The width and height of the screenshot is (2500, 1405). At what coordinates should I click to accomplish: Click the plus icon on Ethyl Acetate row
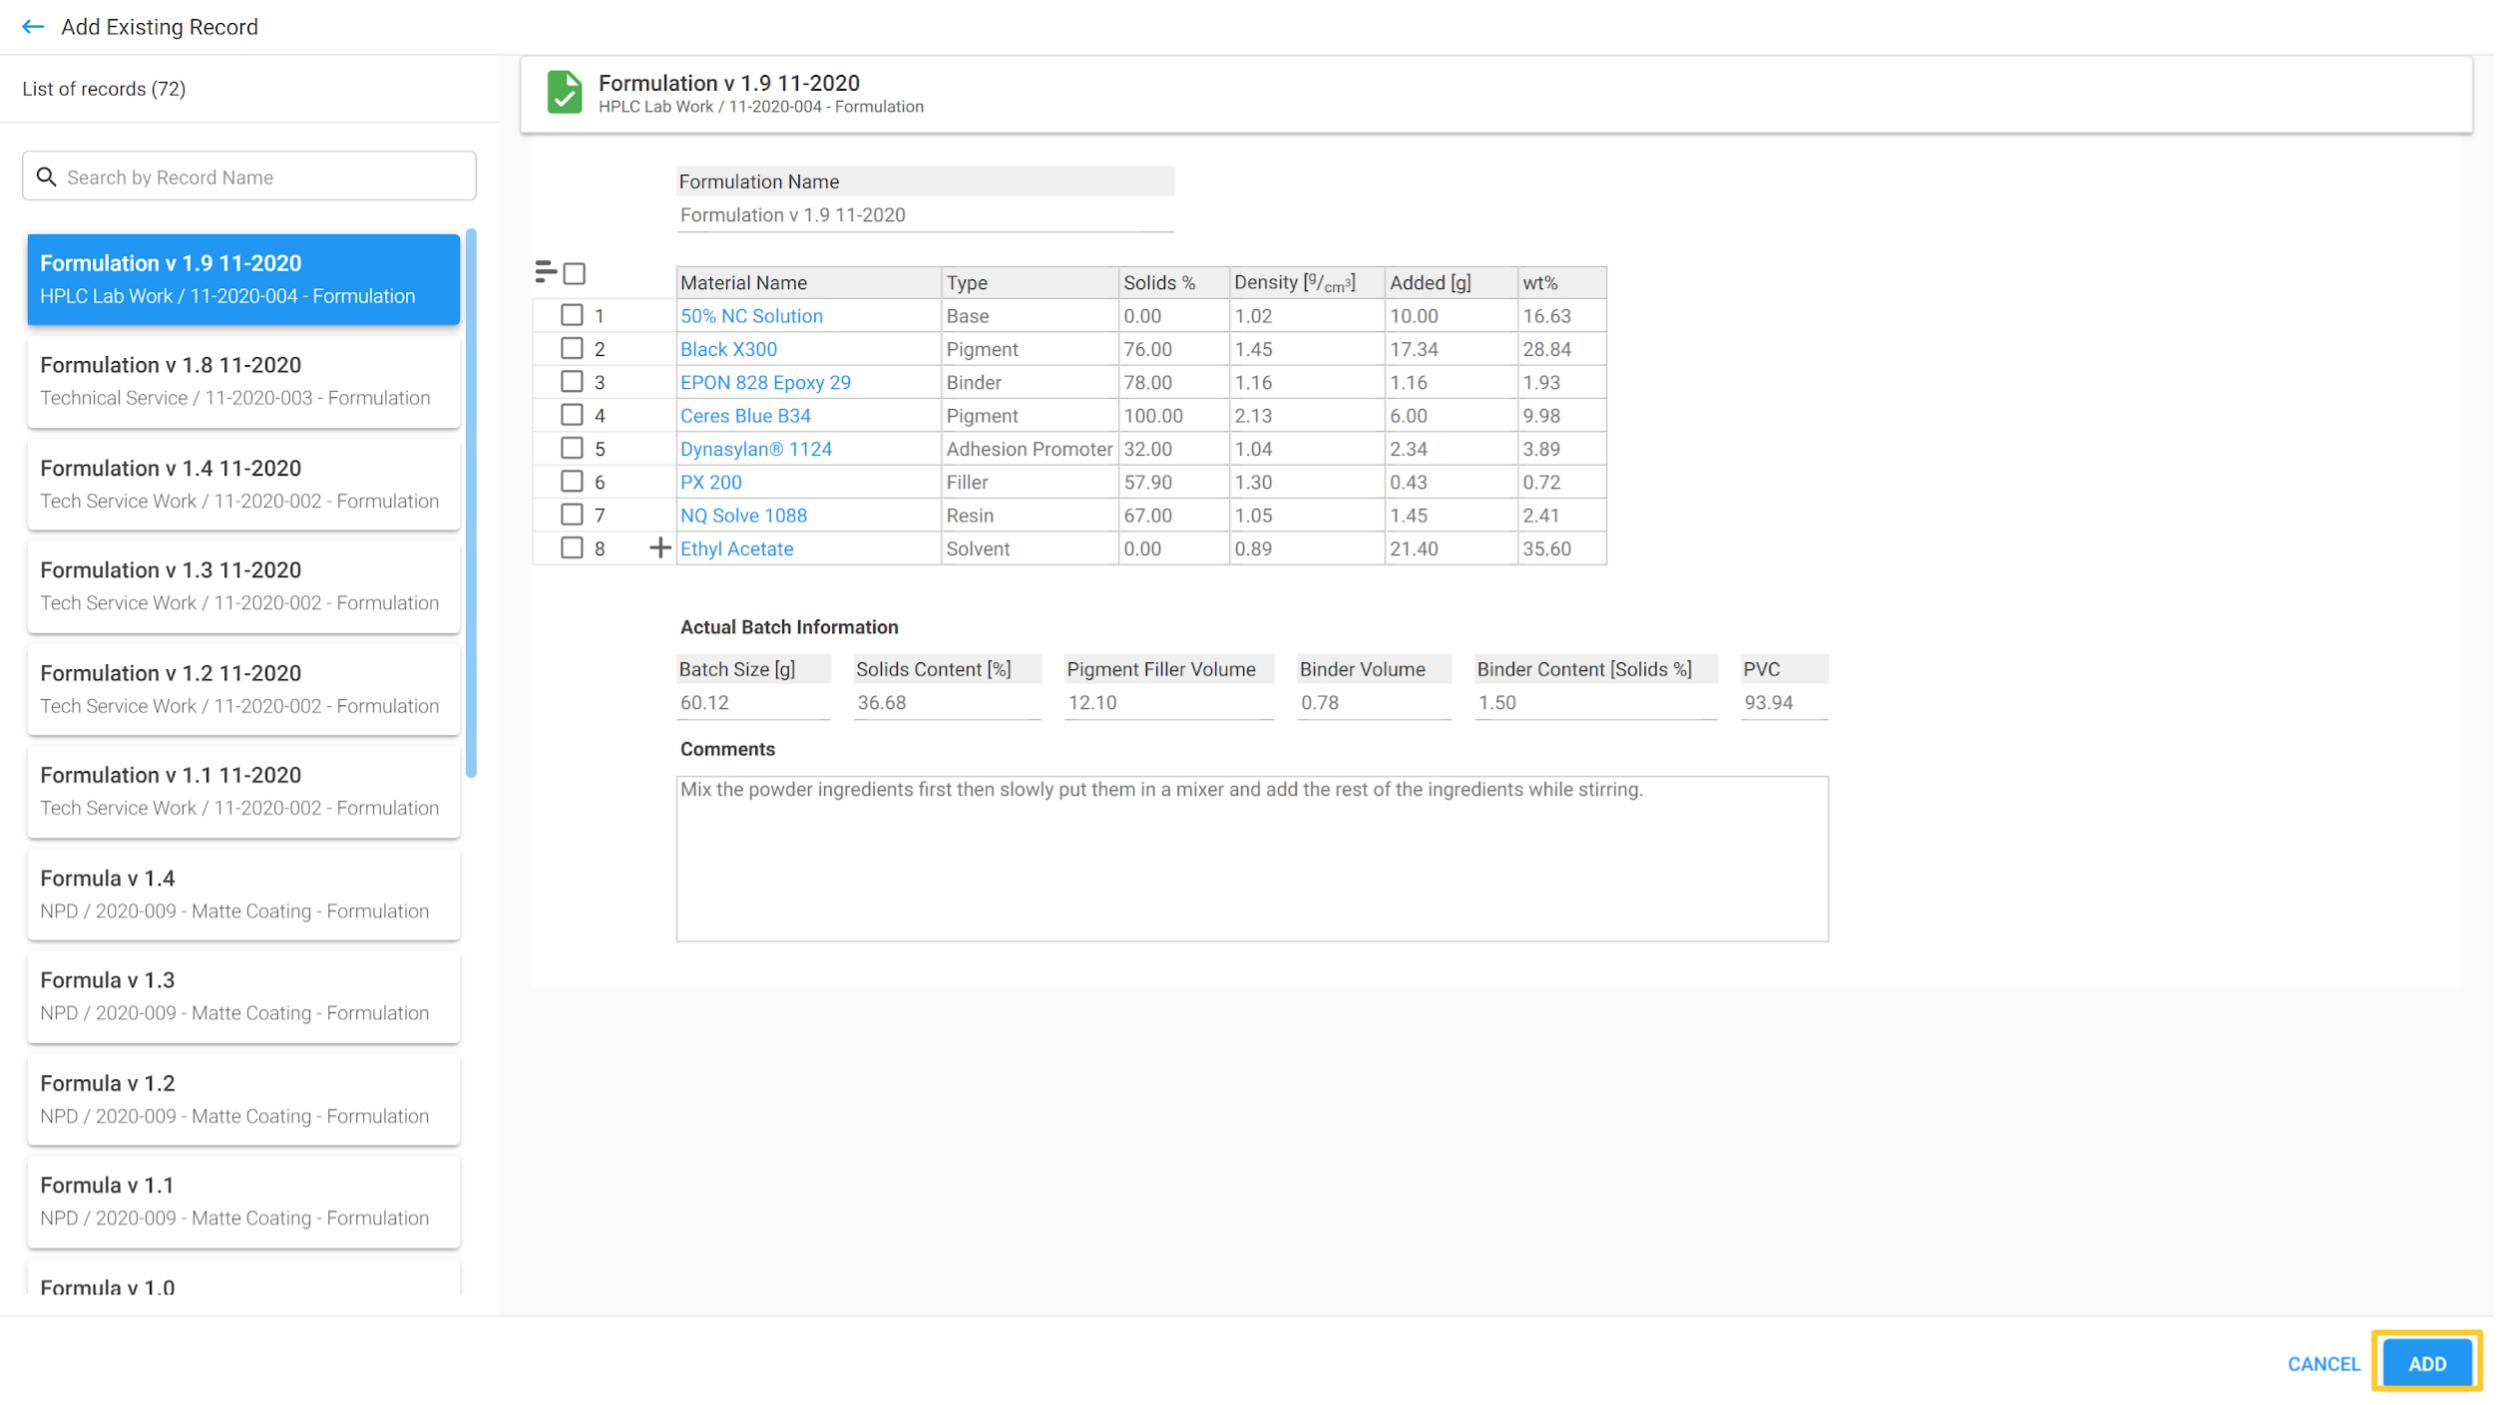[660, 549]
